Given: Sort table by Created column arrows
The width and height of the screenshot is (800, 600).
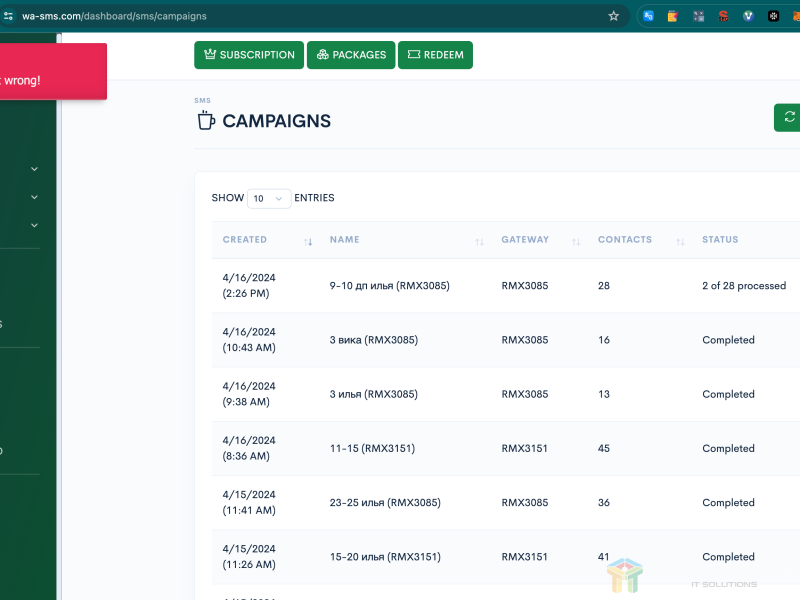Looking at the screenshot, I should click(x=308, y=241).
